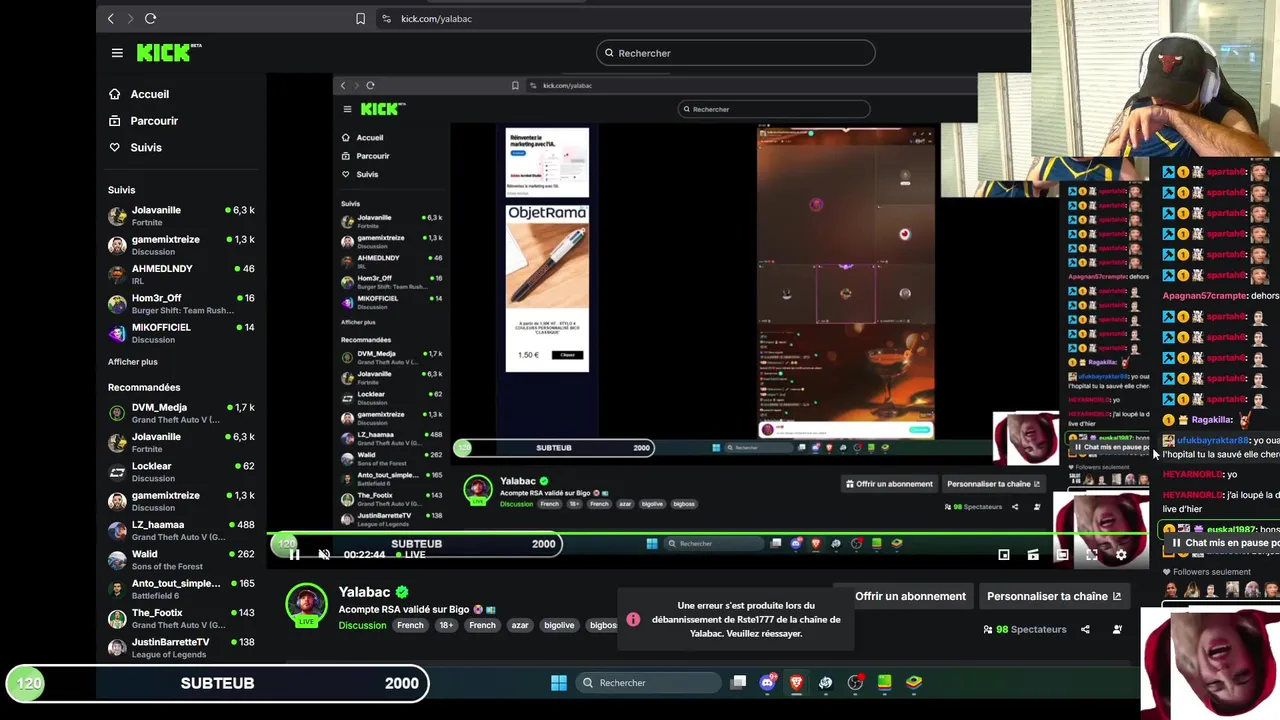Screen dimensions: 1280x720
Task: Open LZ_haamaa recommended channel
Action: 181,530
